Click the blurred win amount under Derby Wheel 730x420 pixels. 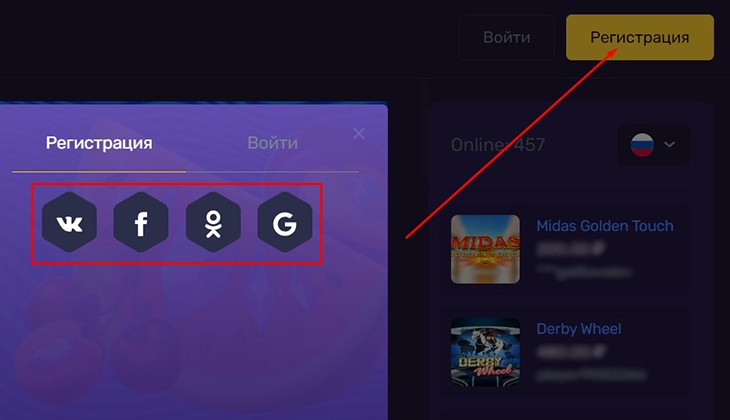[x=571, y=352]
